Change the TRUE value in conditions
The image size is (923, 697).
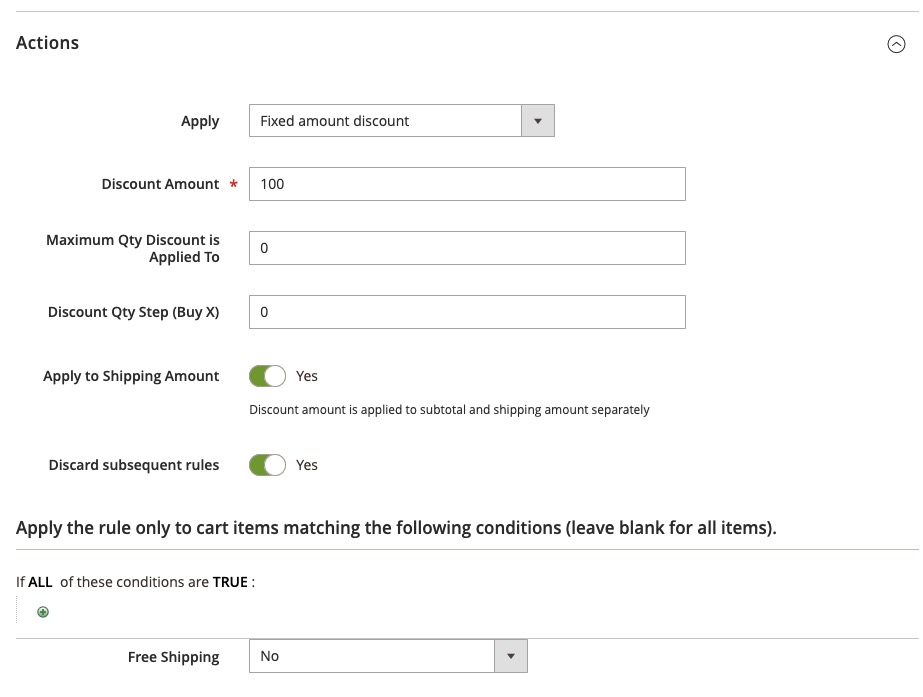(230, 582)
